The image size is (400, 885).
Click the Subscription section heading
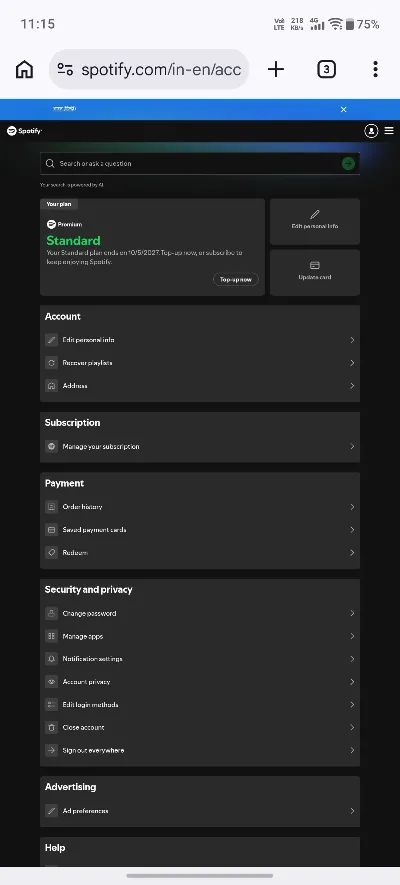(72, 423)
